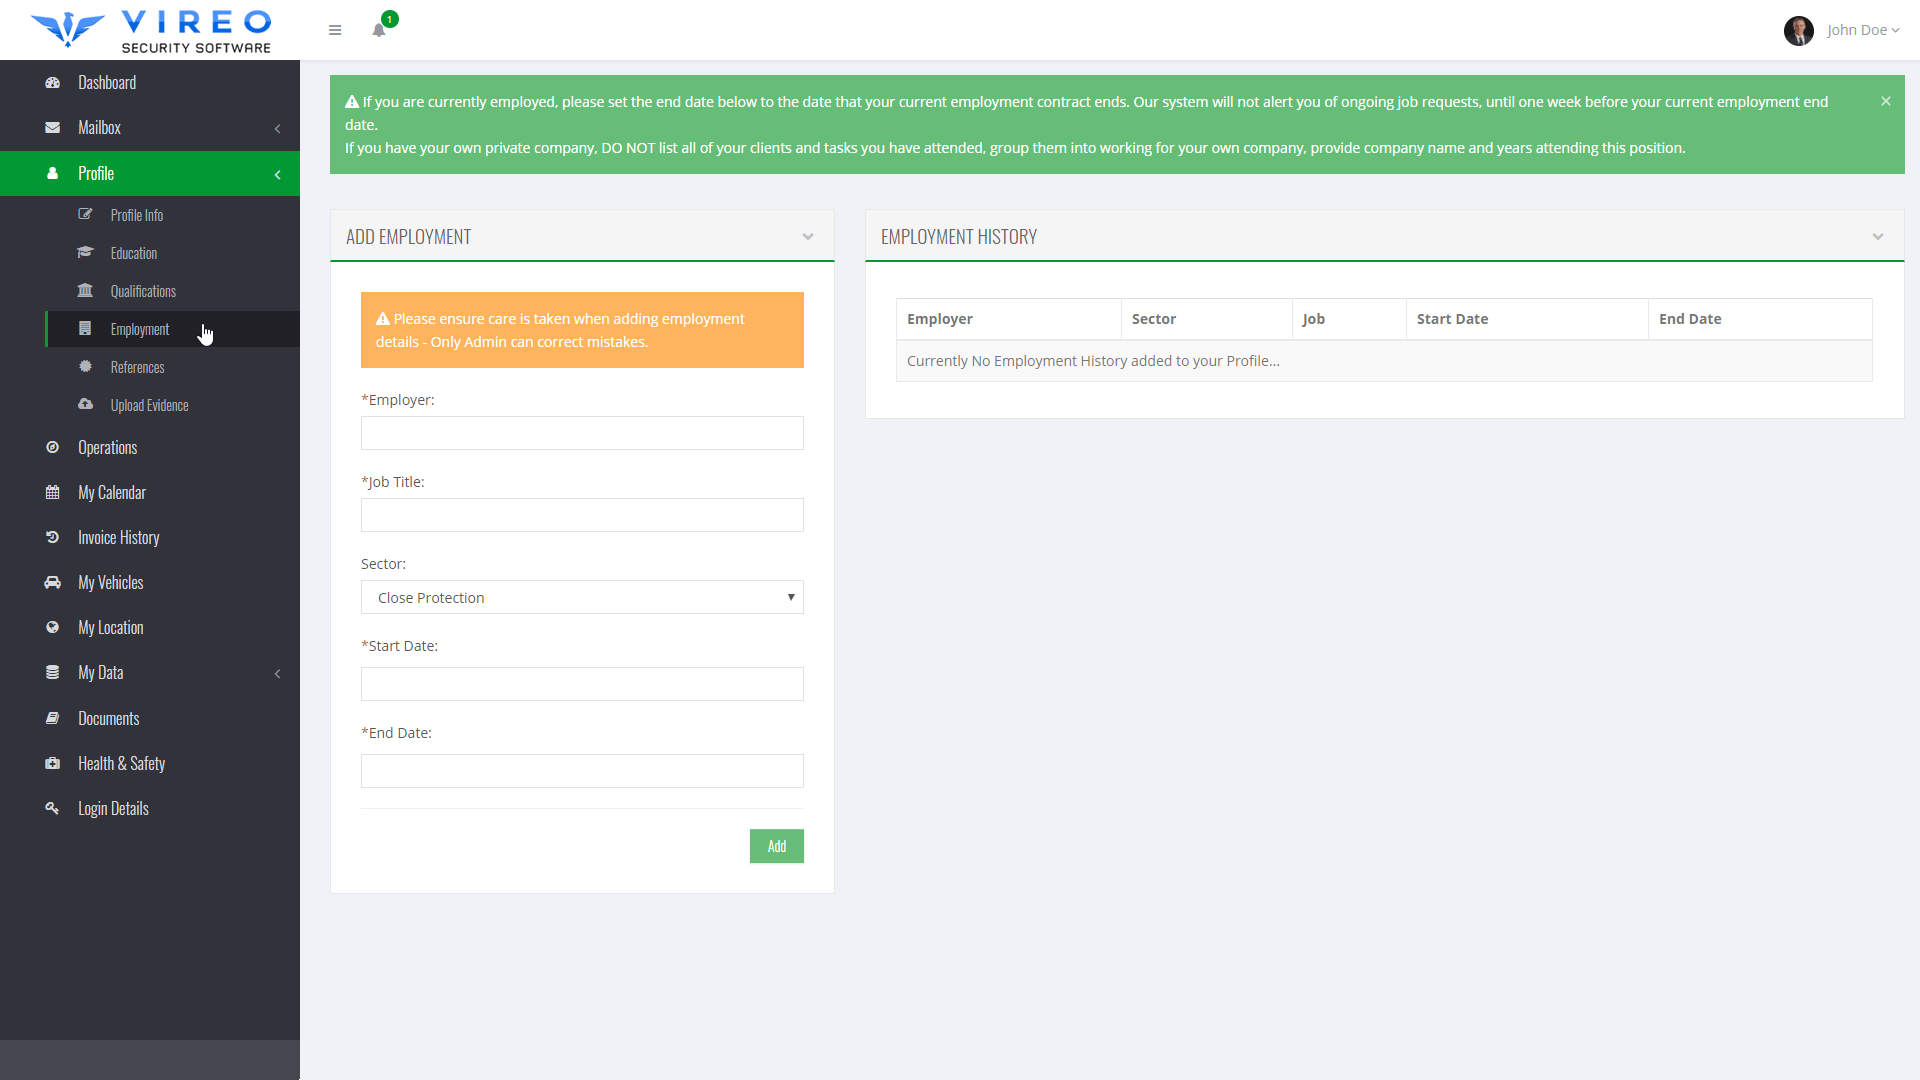Open the Qualifications section icon
This screenshot has width=1920, height=1080.
(85, 290)
